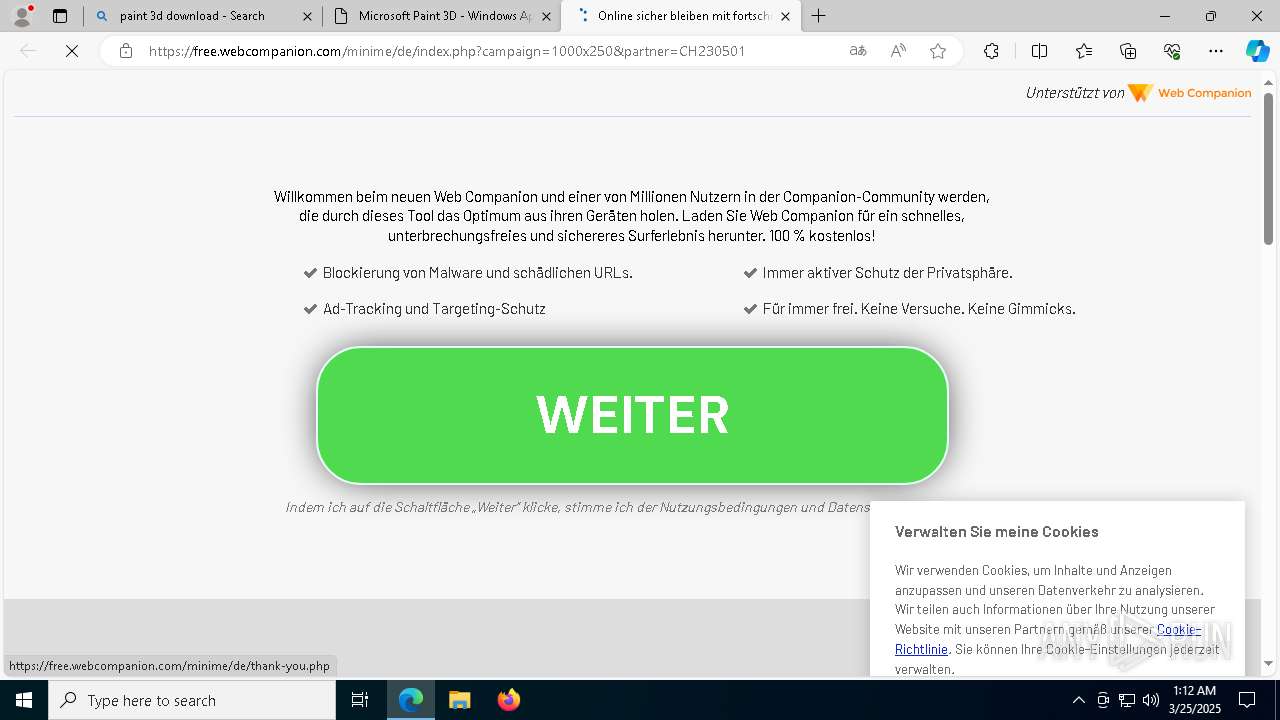This screenshot has width=1280, height=720.
Task: Open Task View in the taskbar
Action: click(360, 700)
